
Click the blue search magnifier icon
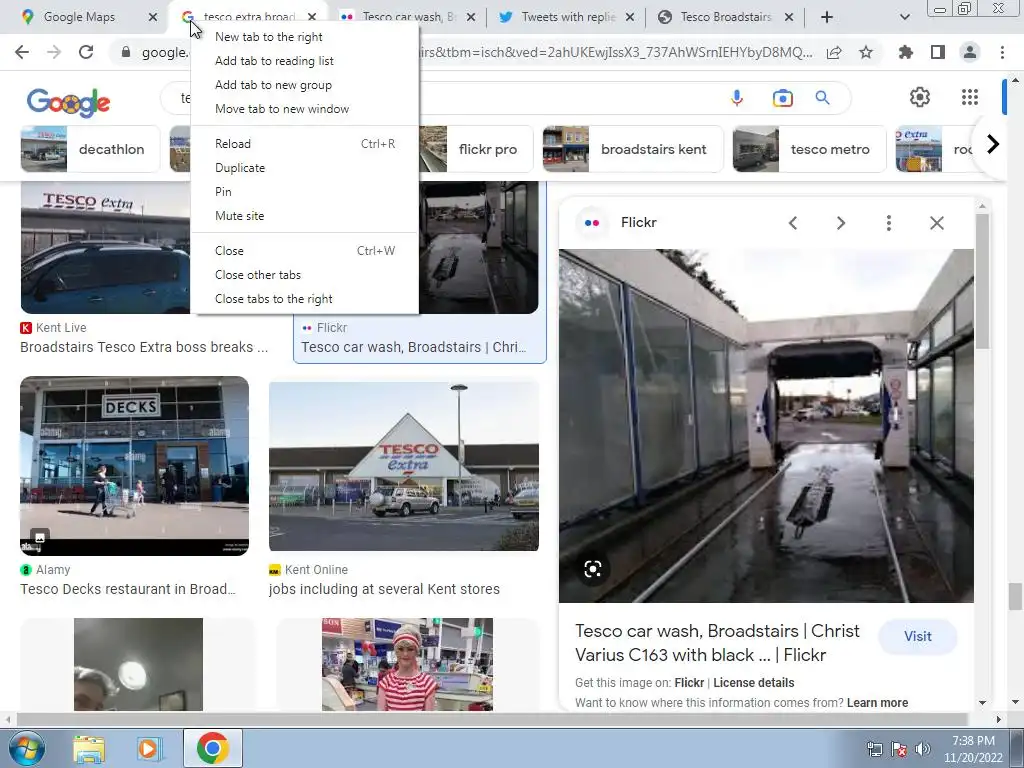point(822,98)
